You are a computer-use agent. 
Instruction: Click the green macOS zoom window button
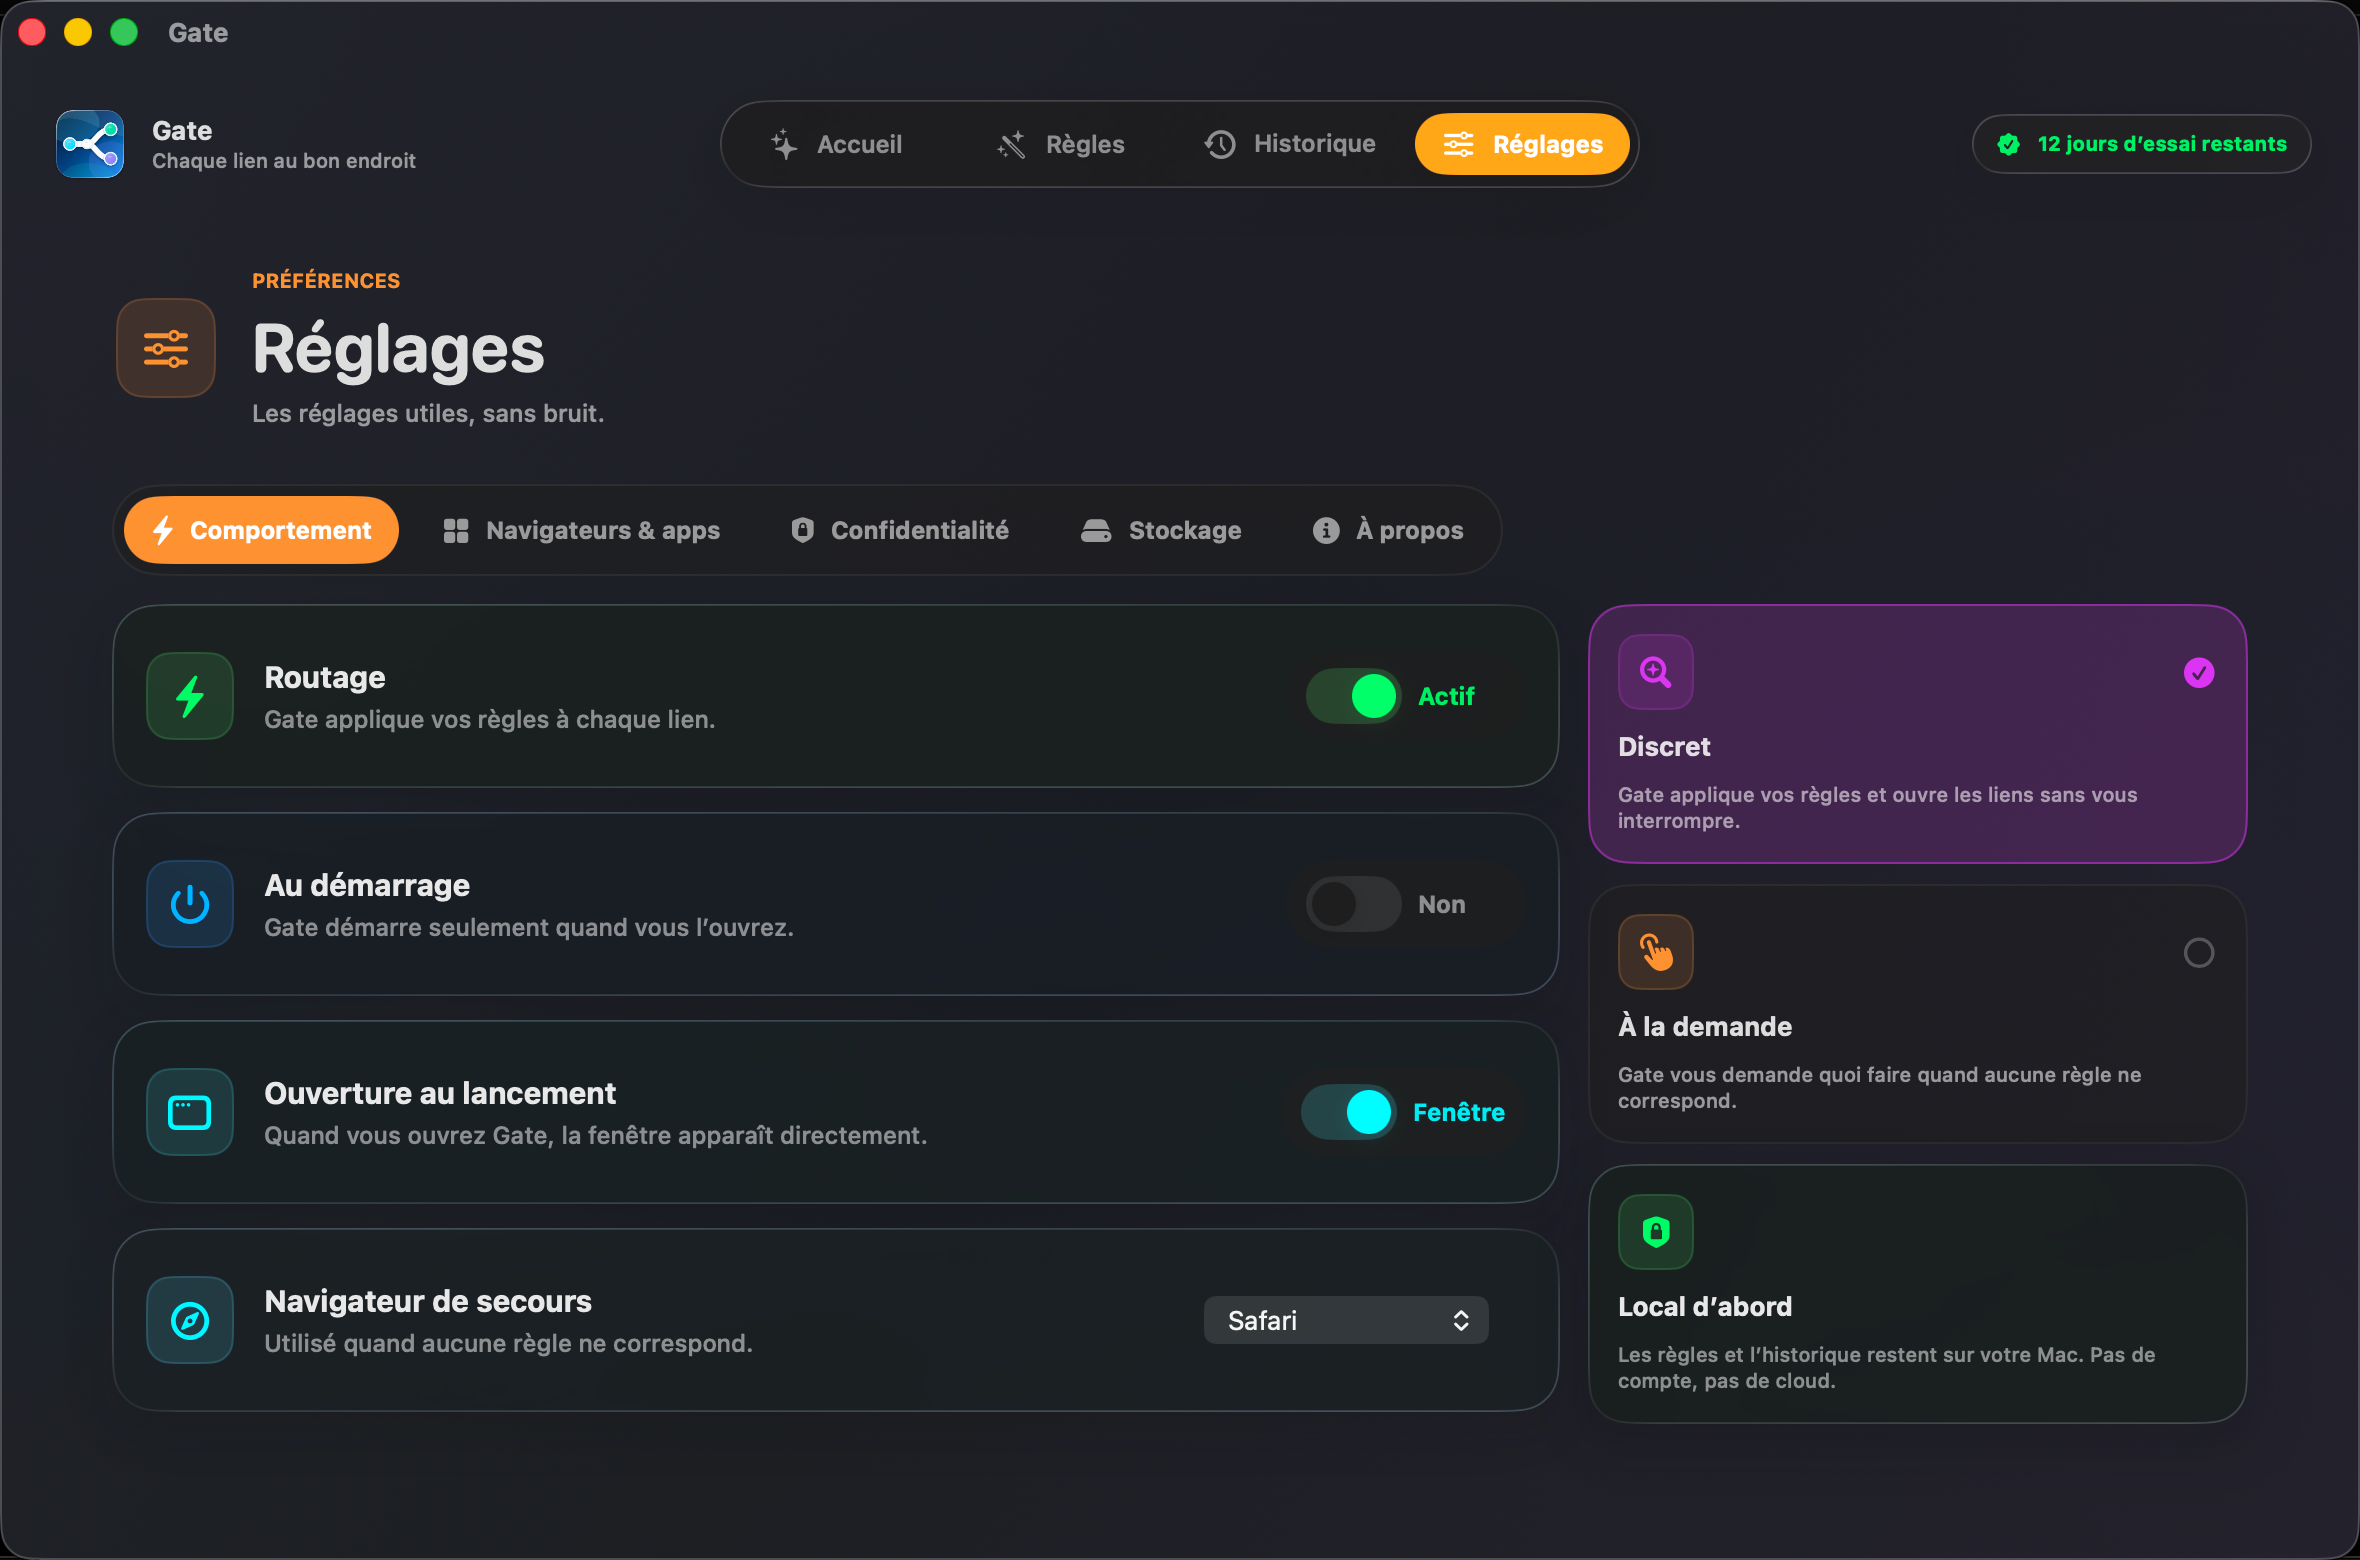tap(124, 33)
